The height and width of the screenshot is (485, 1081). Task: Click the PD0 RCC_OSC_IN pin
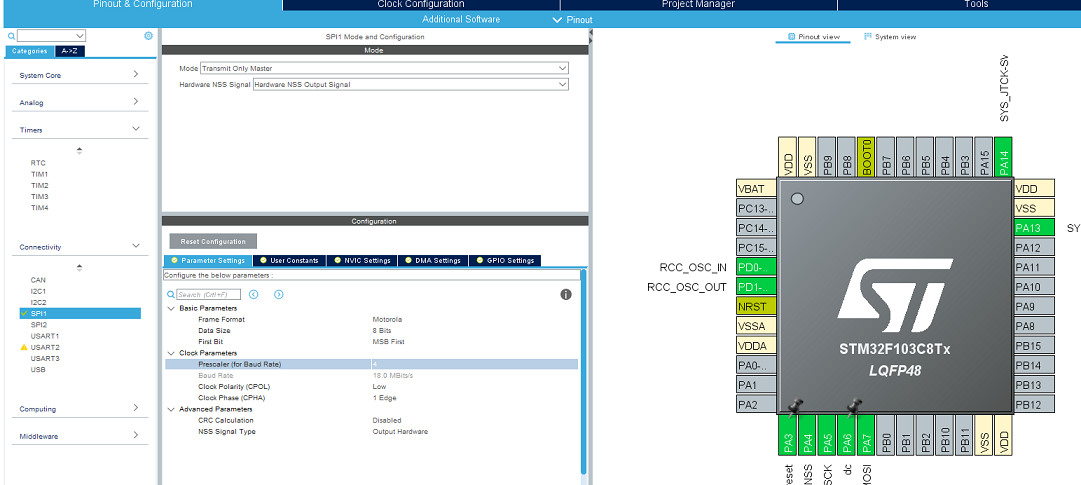tap(756, 267)
